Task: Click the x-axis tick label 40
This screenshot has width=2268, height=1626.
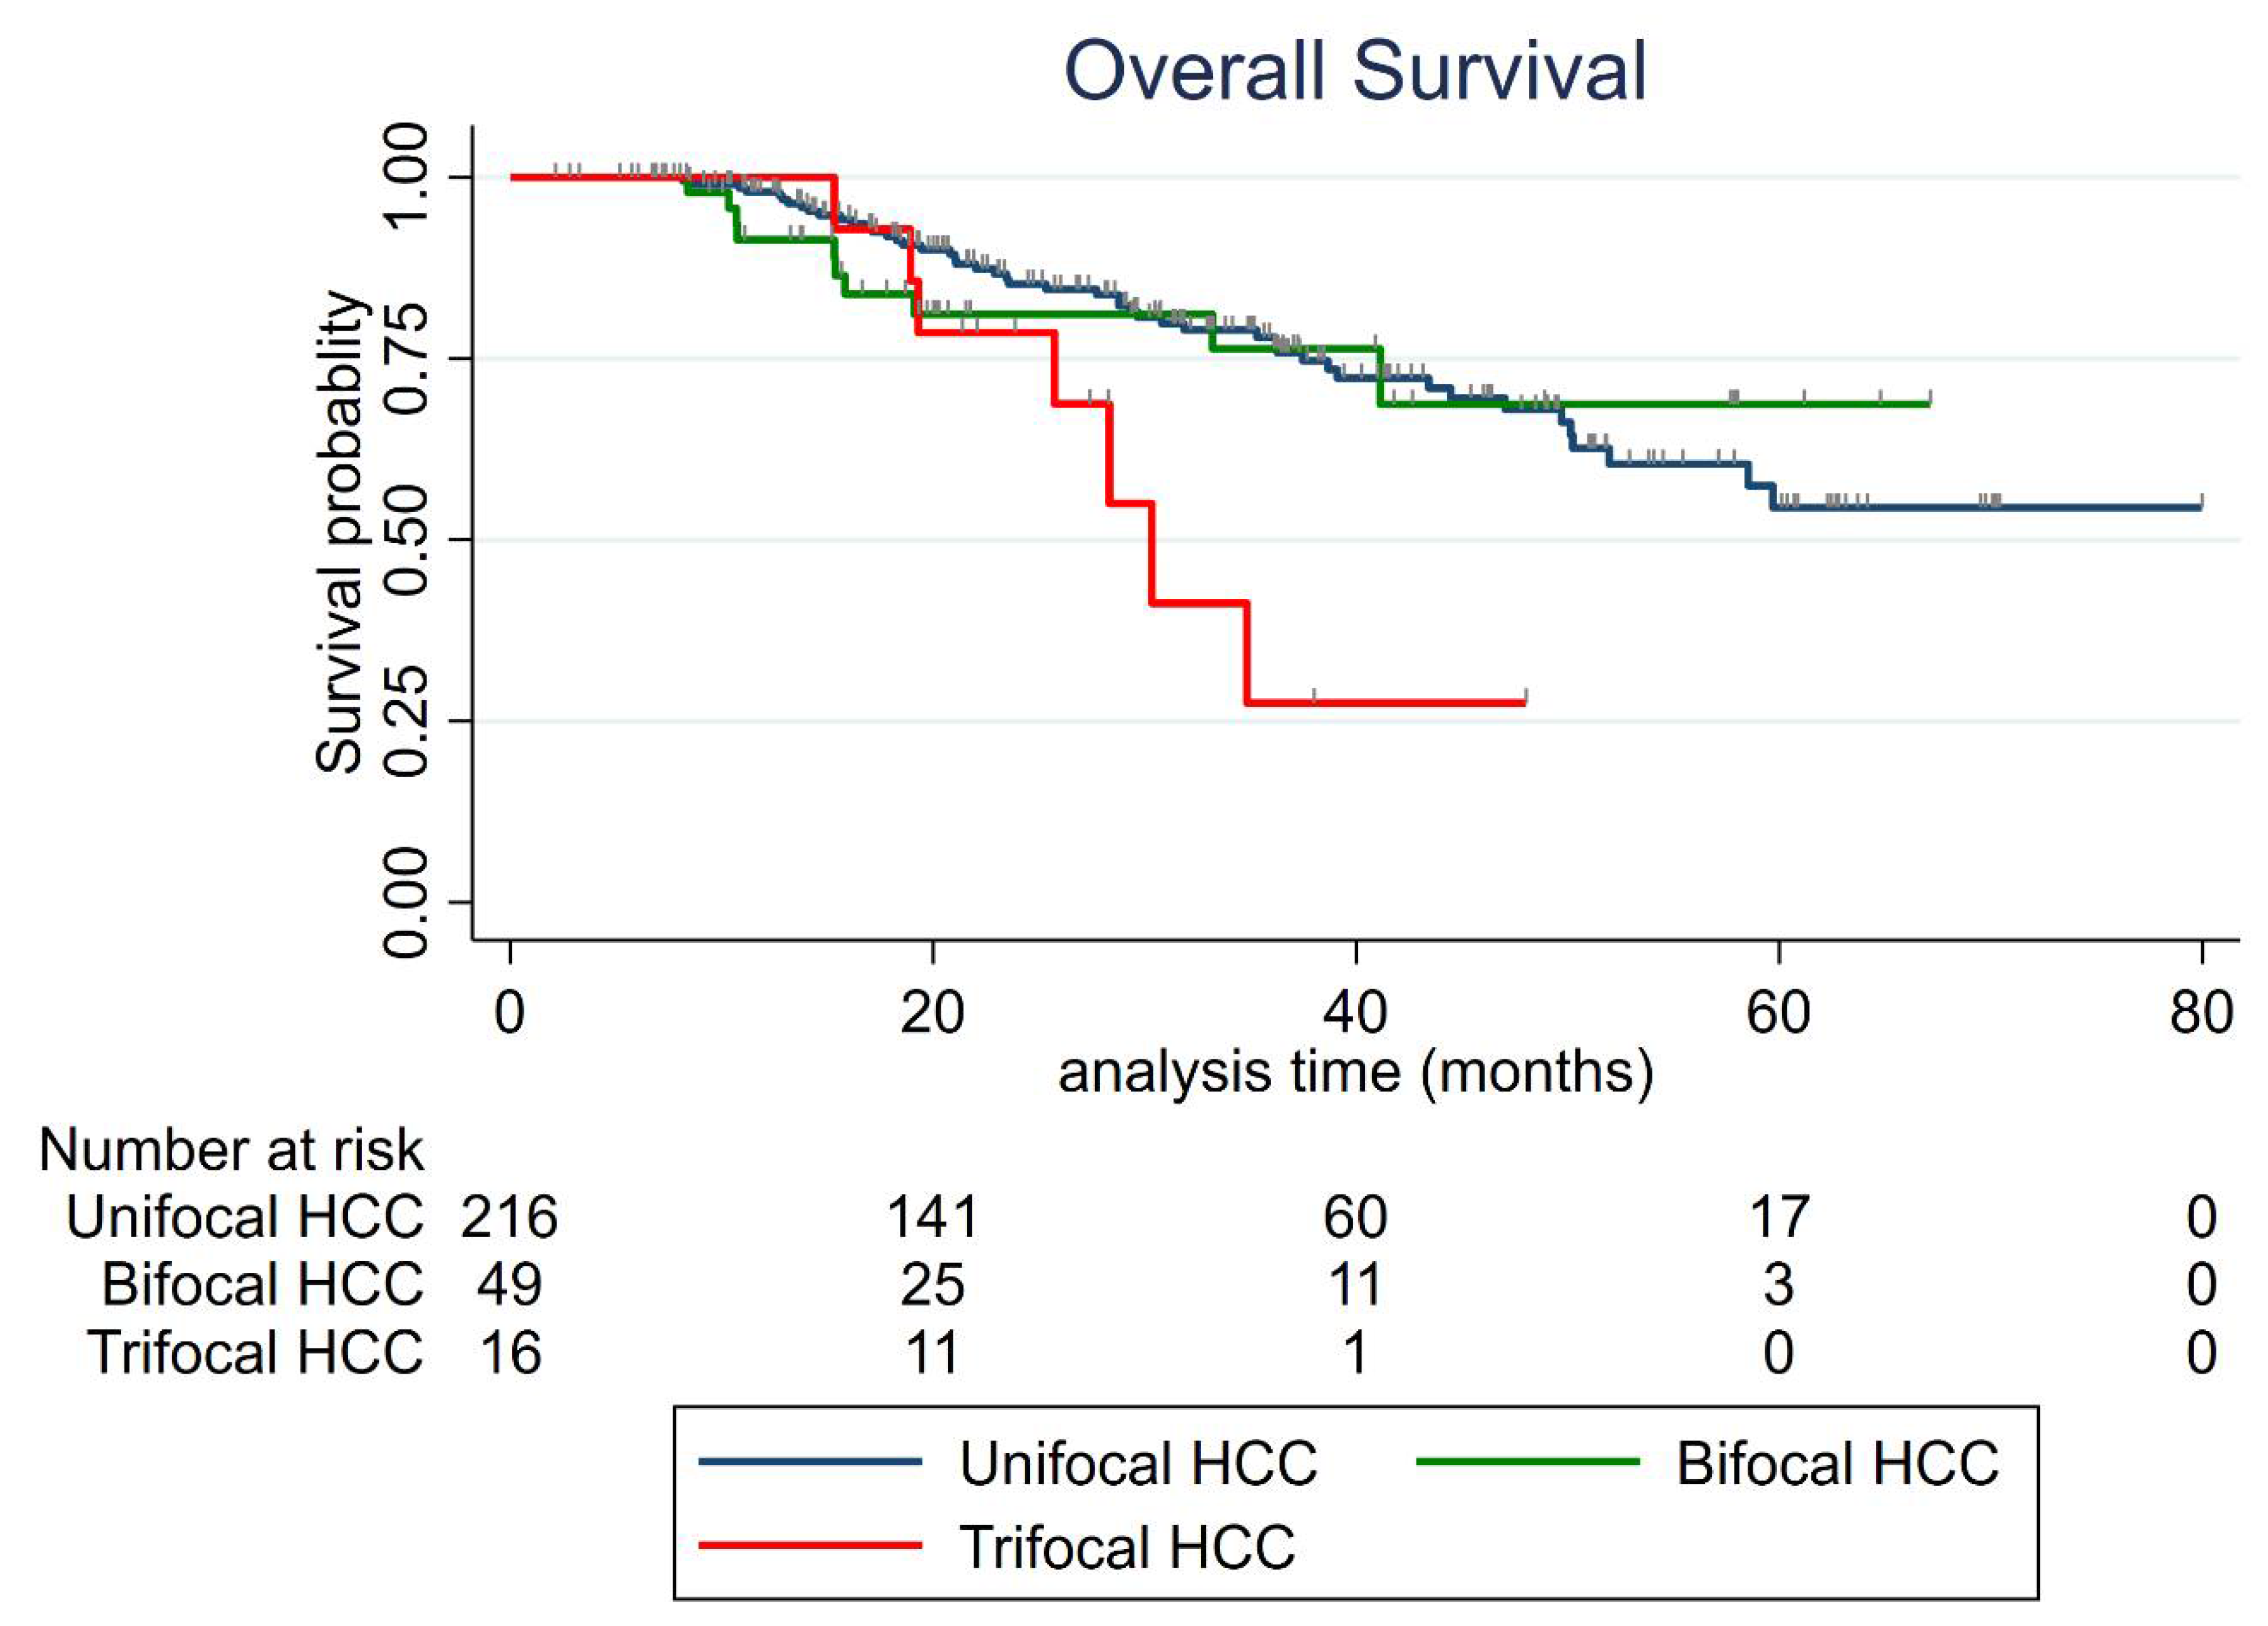Action: [x=1355, y=1013]
